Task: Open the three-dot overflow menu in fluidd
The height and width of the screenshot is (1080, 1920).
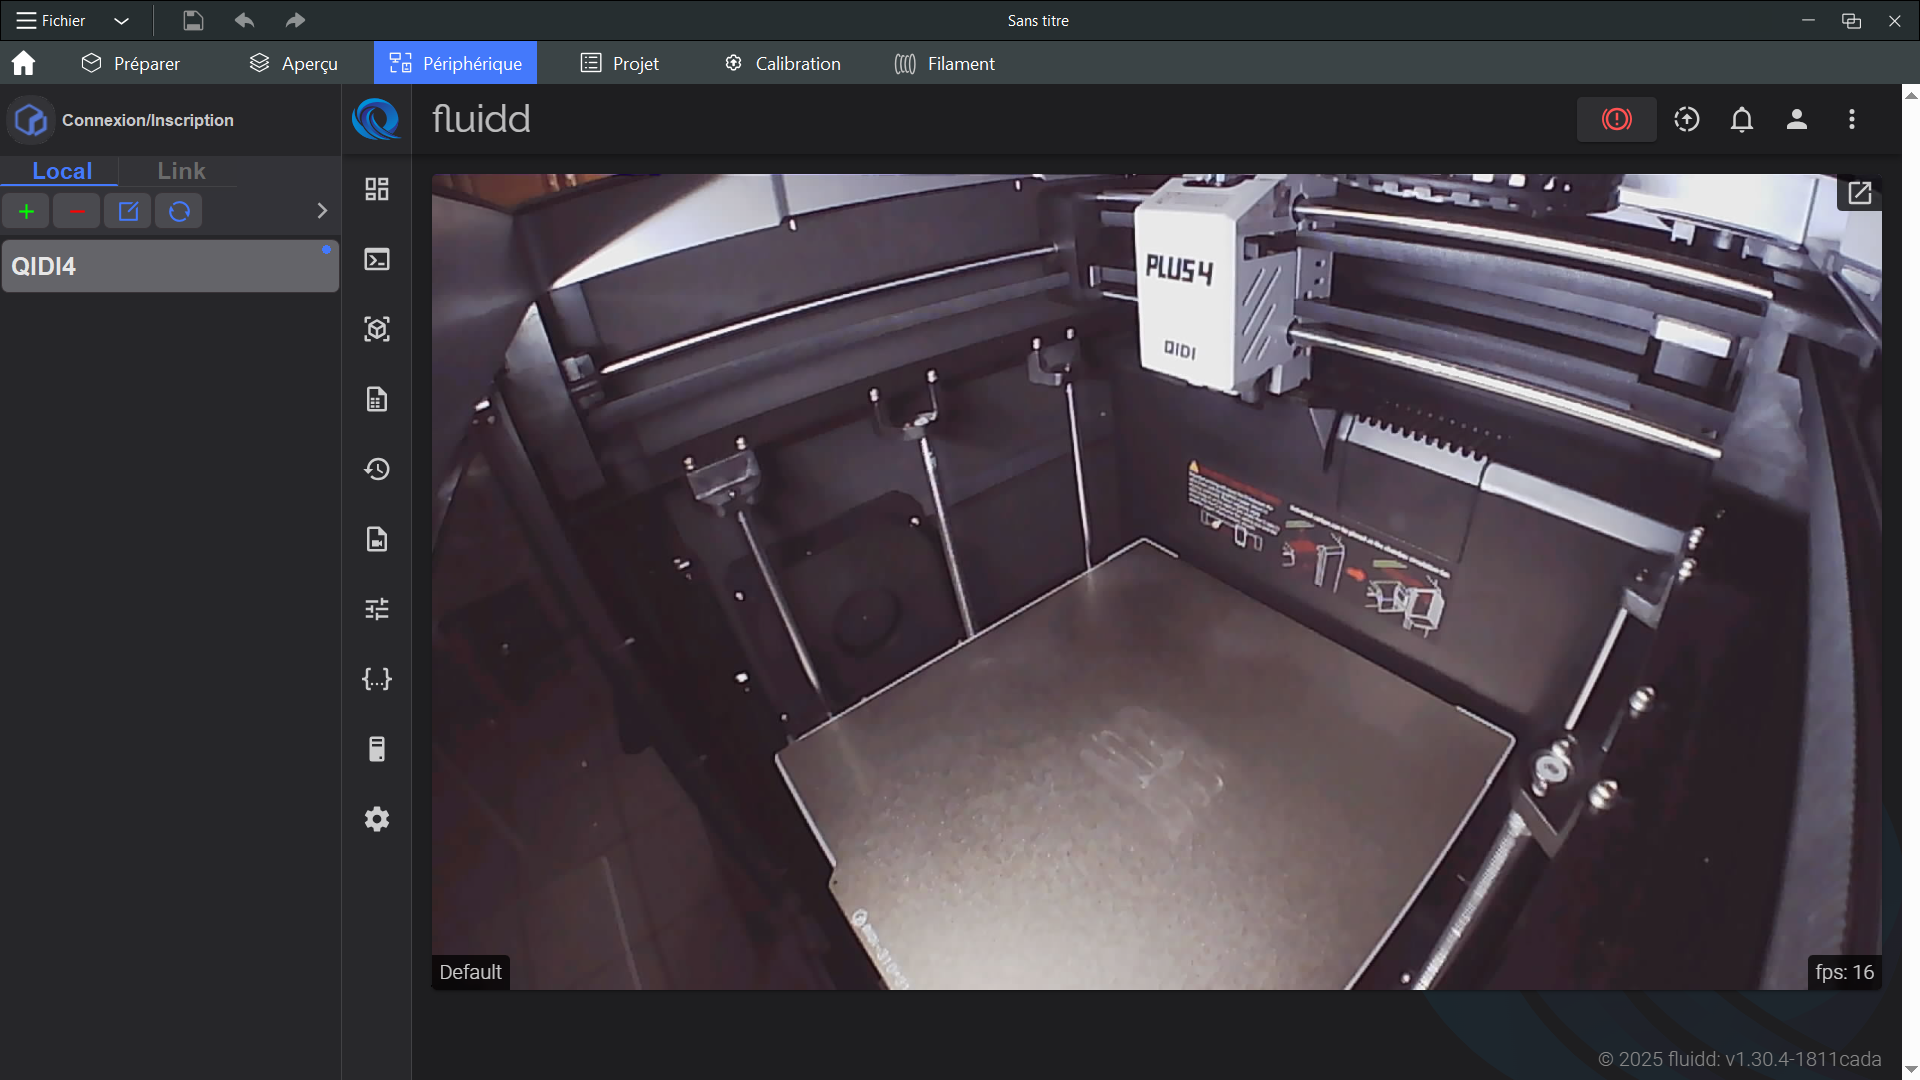Action: pos(1851,120)
